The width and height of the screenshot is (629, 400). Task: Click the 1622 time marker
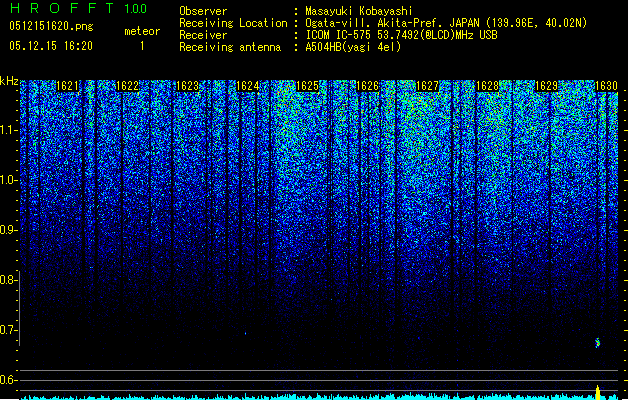coord(127,86)
